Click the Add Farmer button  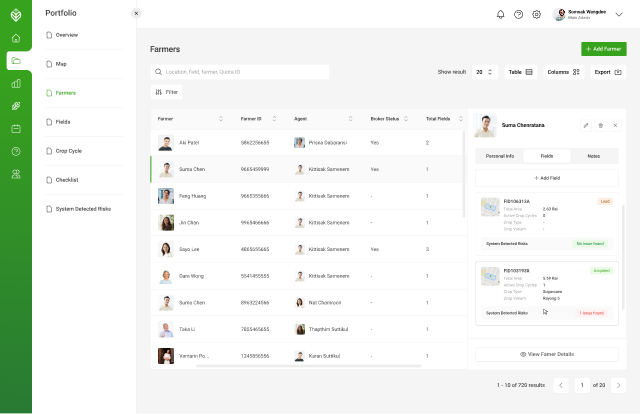(x=604, y=49)
